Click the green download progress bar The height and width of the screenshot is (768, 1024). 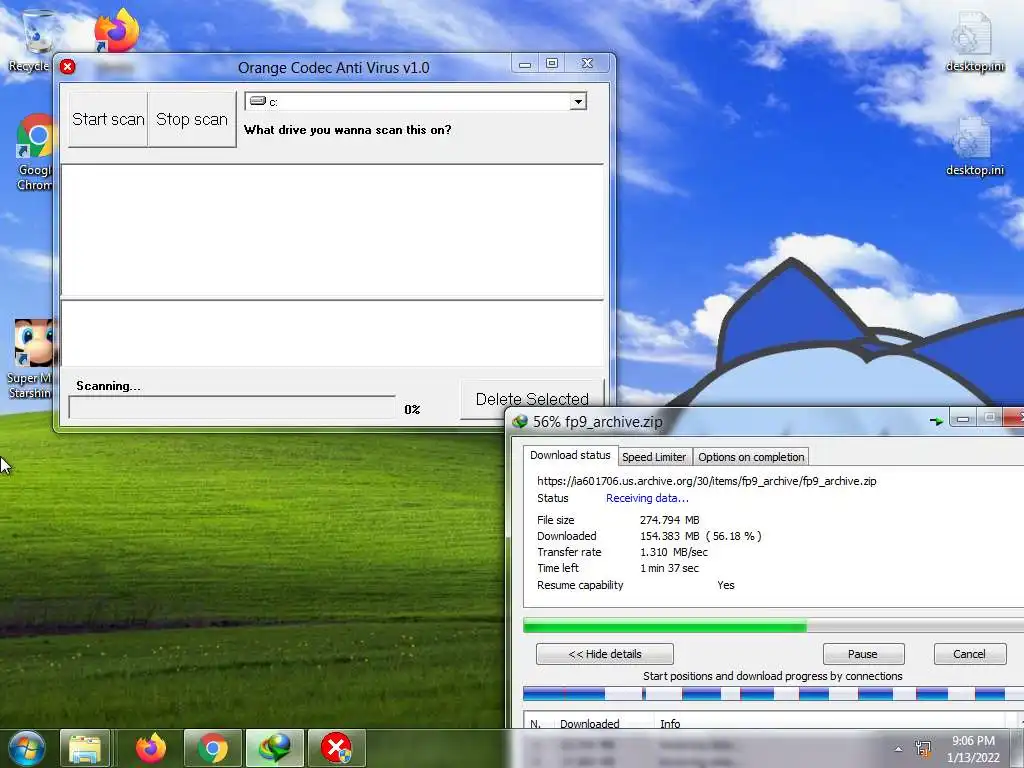click(773, 626)
